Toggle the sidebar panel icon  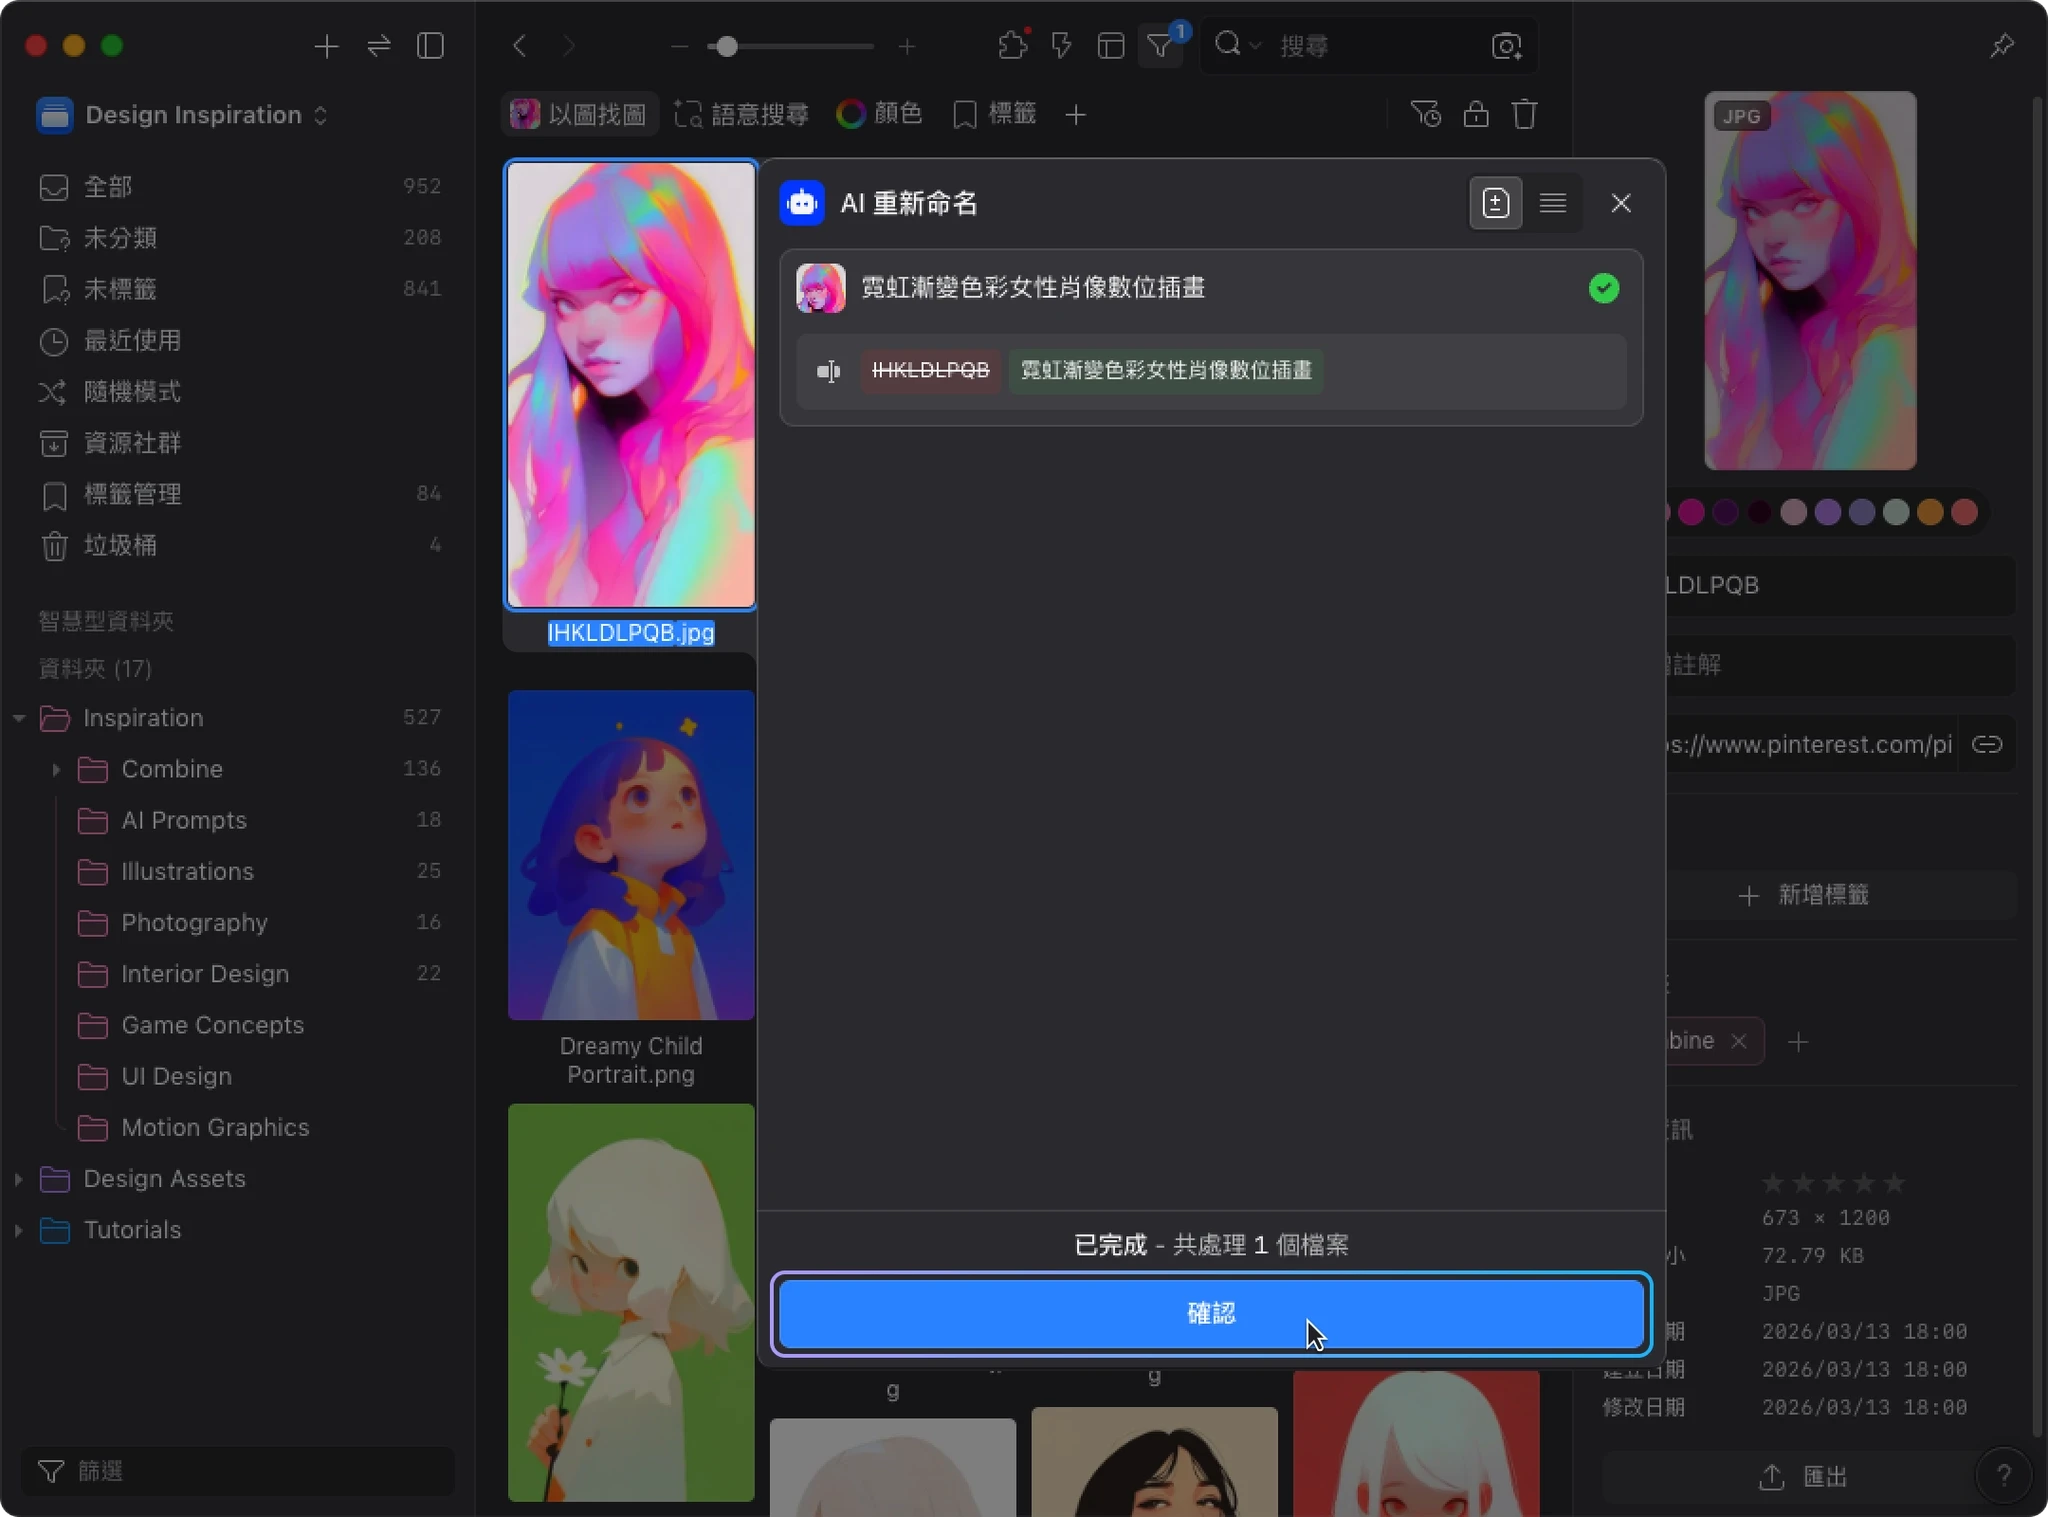click(430, 46)
